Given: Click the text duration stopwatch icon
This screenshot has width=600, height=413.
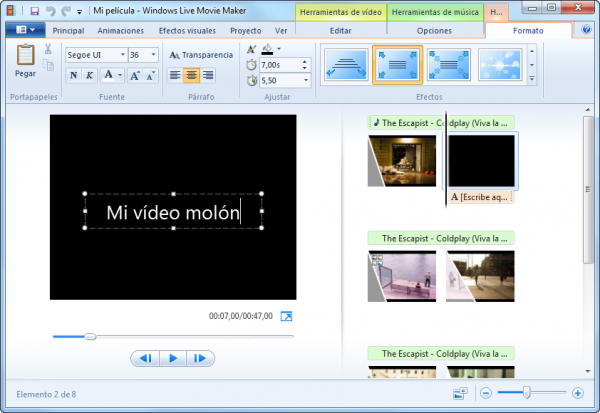Looking at the screenshot, I should 252,80.
